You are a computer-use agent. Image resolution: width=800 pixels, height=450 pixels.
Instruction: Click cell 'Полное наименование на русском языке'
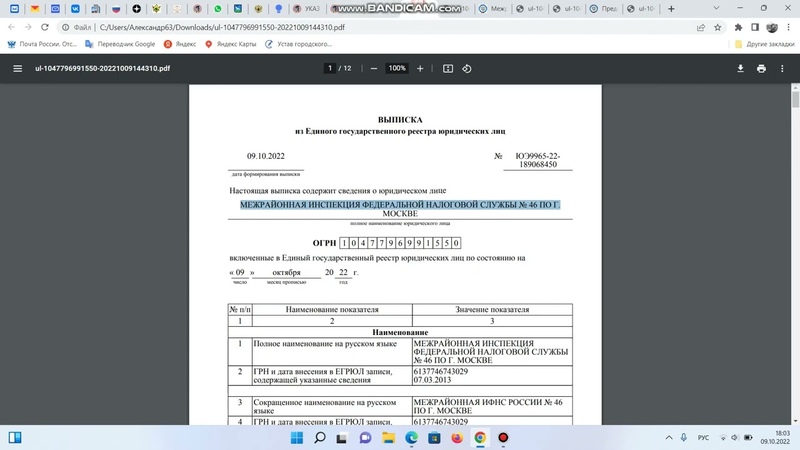tap(332, 352)
